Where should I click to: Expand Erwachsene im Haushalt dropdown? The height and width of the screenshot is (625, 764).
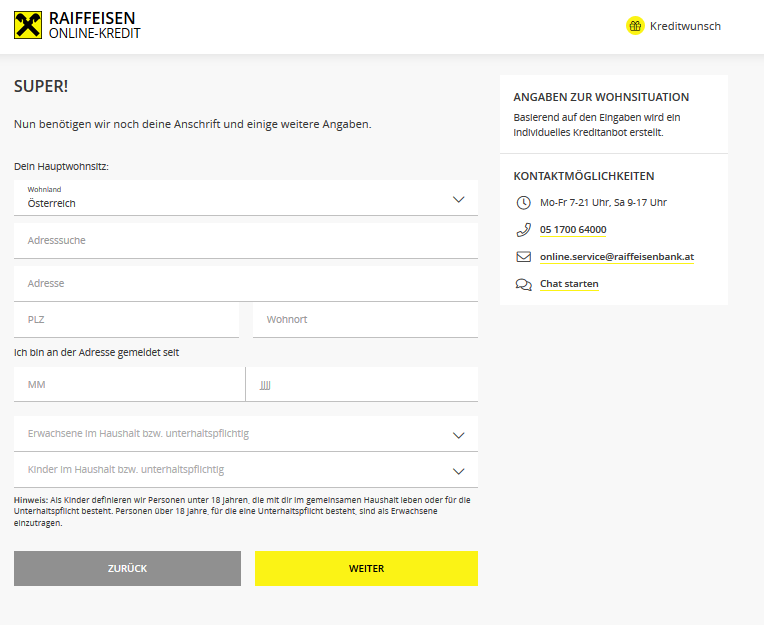246,434
